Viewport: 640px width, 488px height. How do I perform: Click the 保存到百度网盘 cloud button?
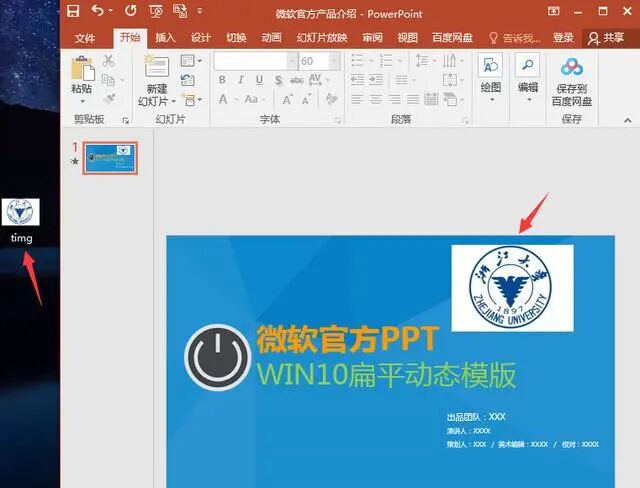[571, 82]
